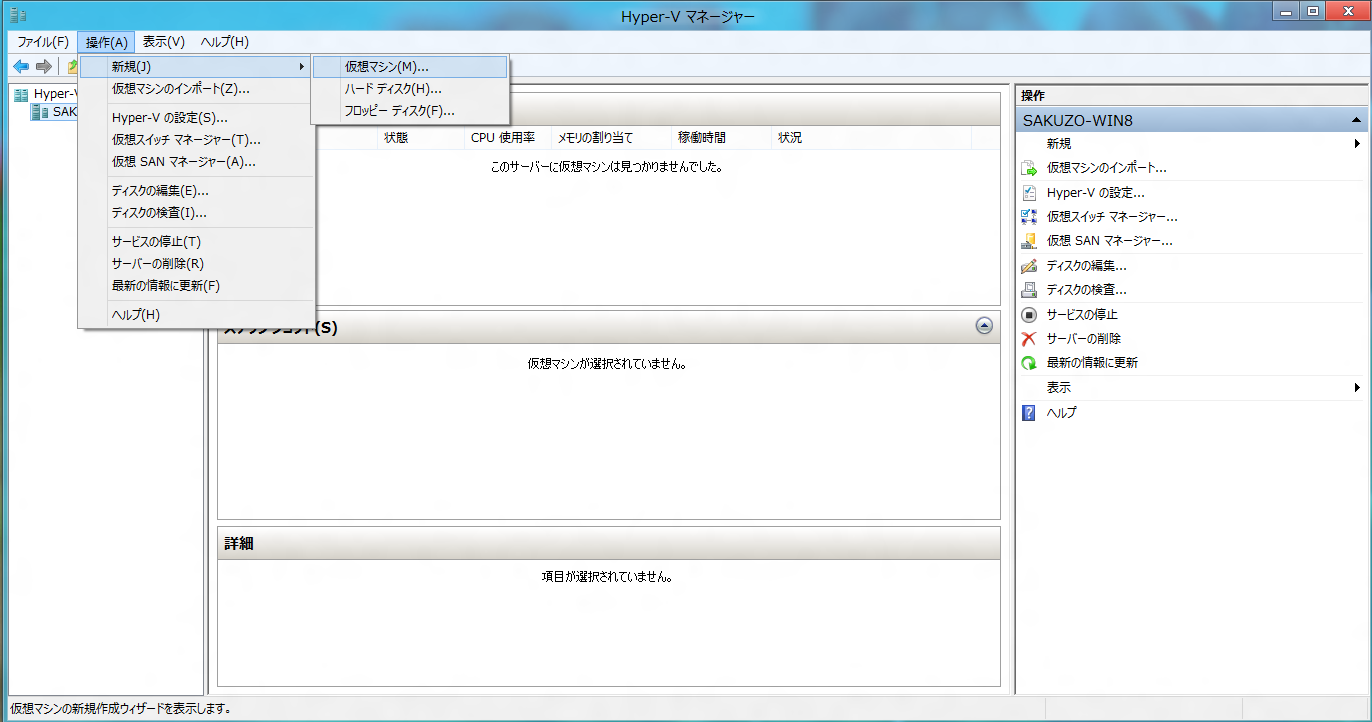Close the Hyper-V マネージャー window
Image resolution: width=1372 pixels, height=722 pixels.
1345,12
